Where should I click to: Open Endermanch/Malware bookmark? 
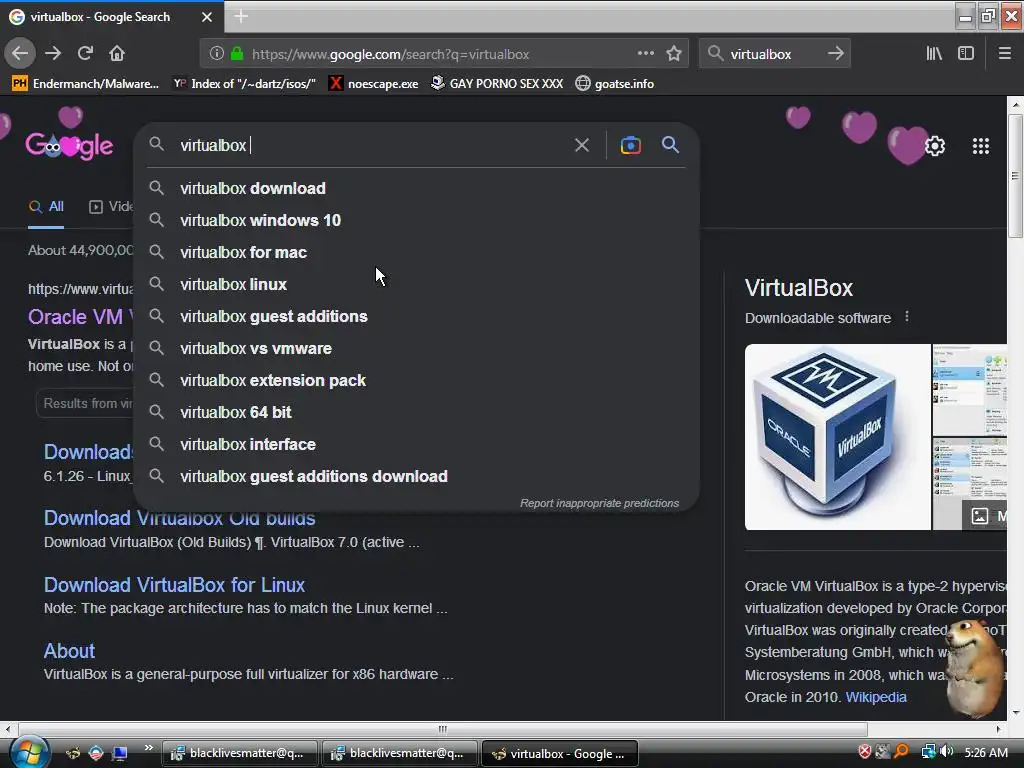tap(86, 84)
